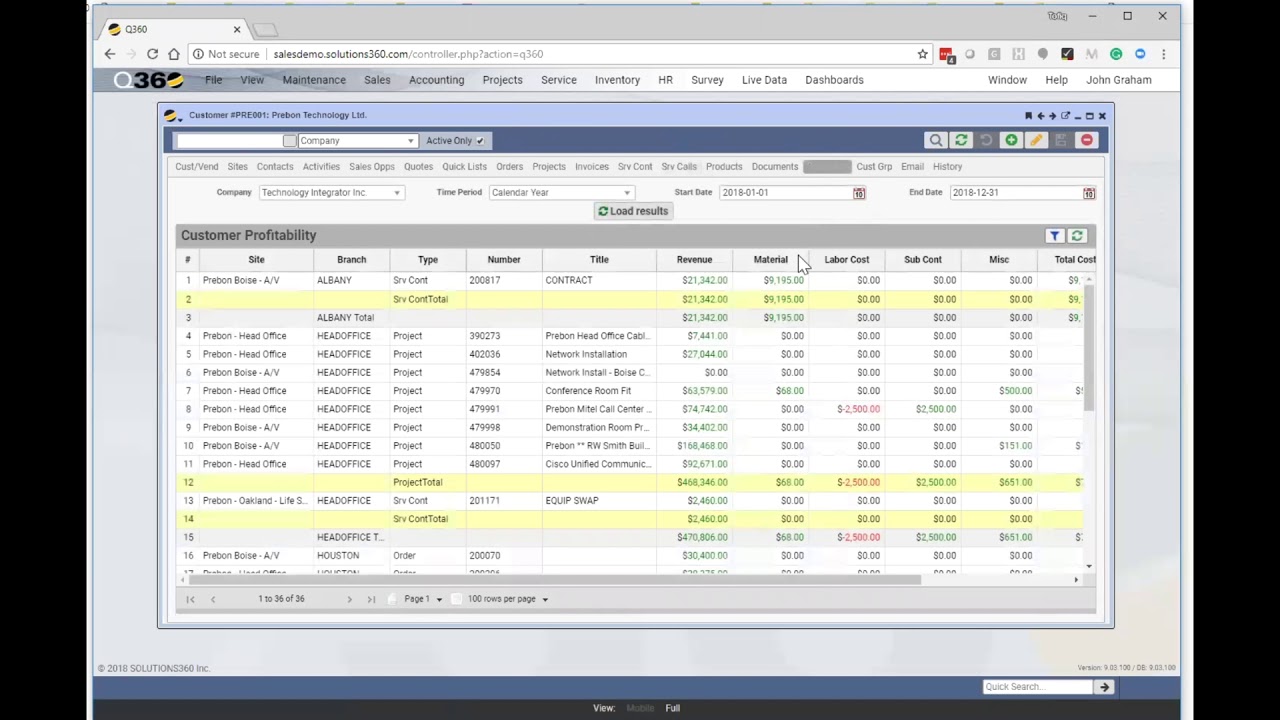
Task: Open the Time Period Calendar Year dropdown
Action: (x=560, y=193)
